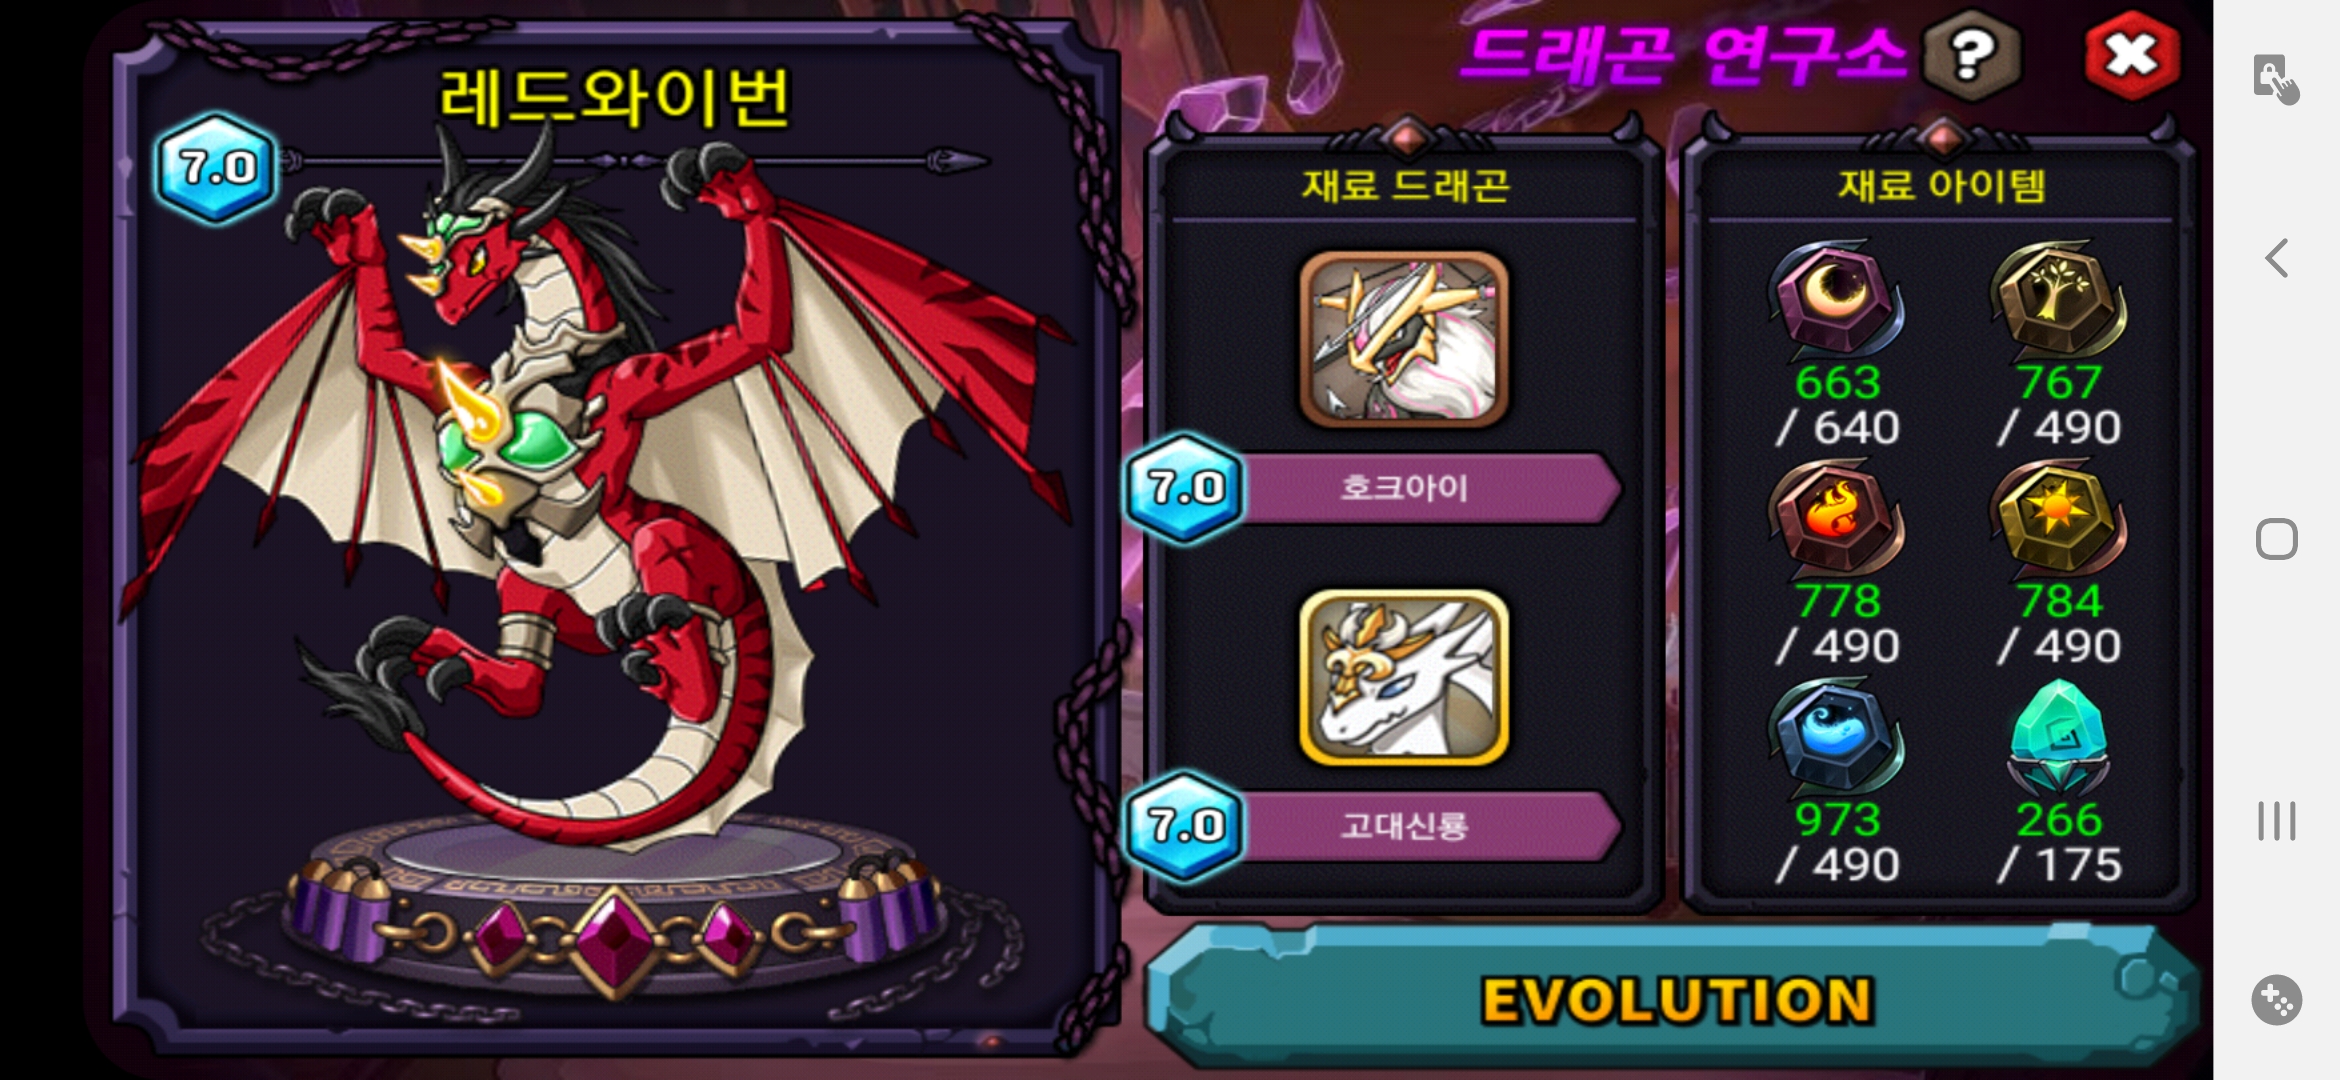Tap the blue water rune item

[x=1836, y=737]
